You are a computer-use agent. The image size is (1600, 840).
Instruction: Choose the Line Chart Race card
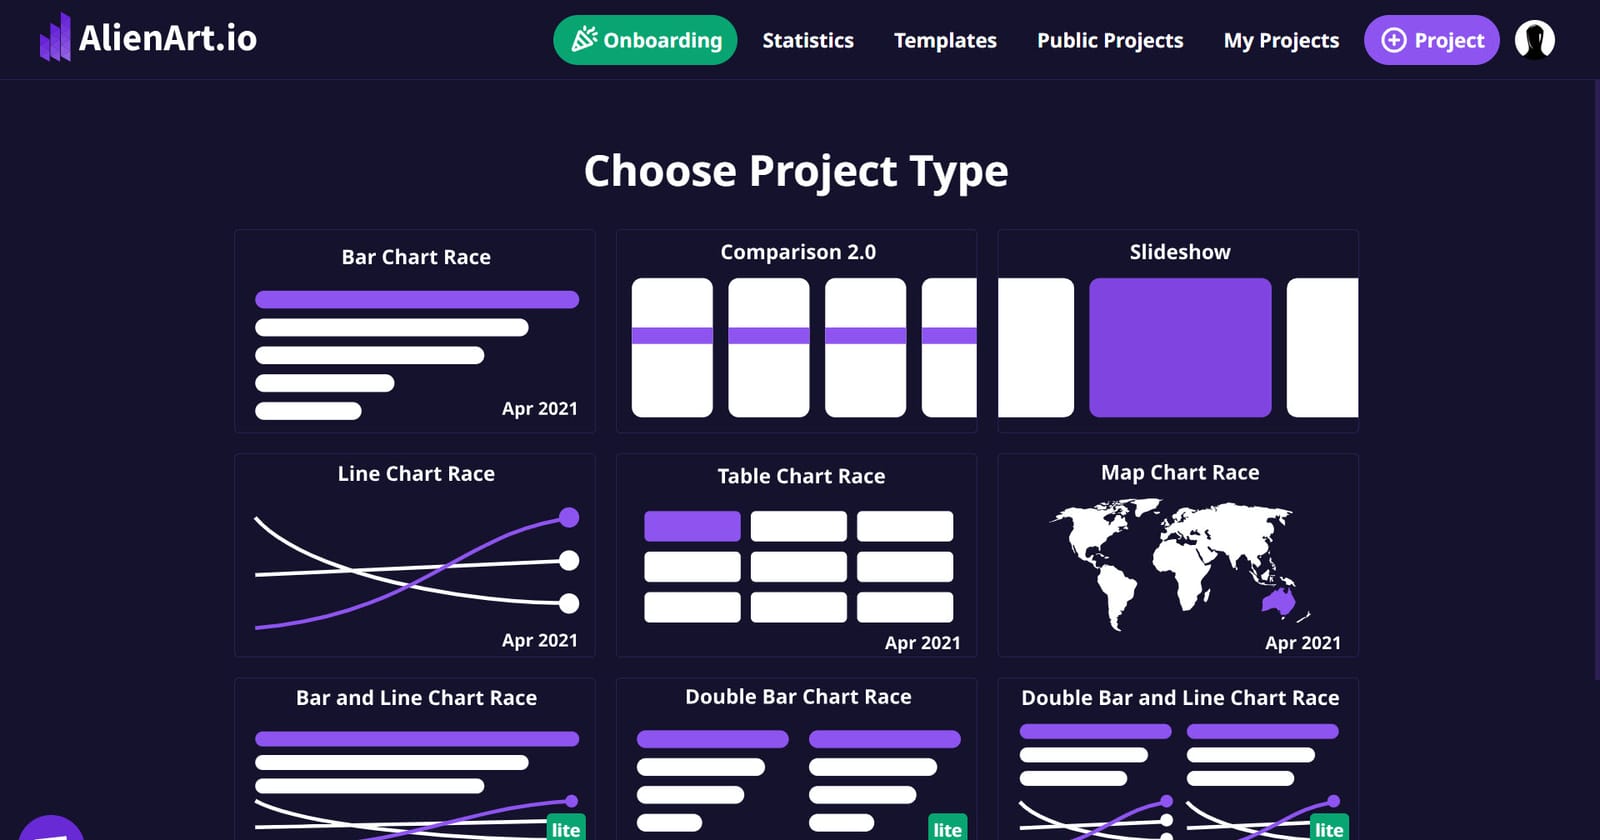(415, 555)
